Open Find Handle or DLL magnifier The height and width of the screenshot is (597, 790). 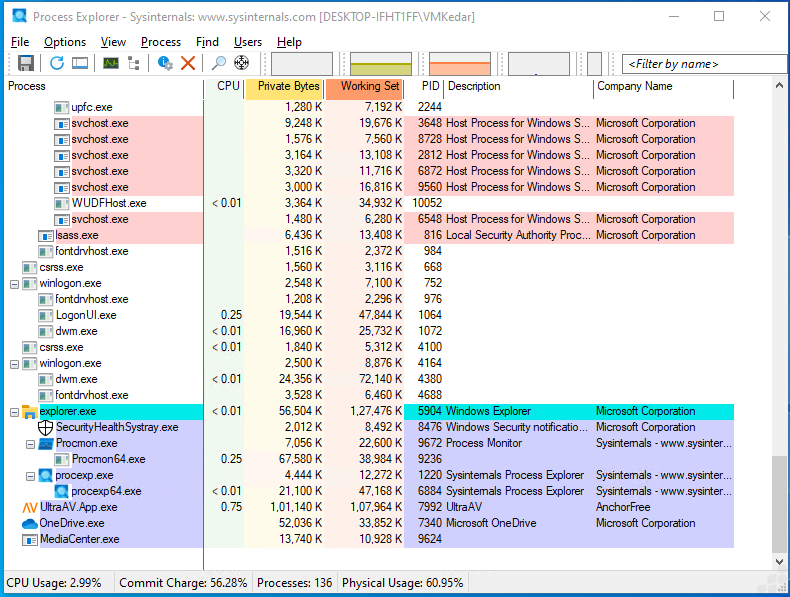pyautogui.click(x=219, y=63)
